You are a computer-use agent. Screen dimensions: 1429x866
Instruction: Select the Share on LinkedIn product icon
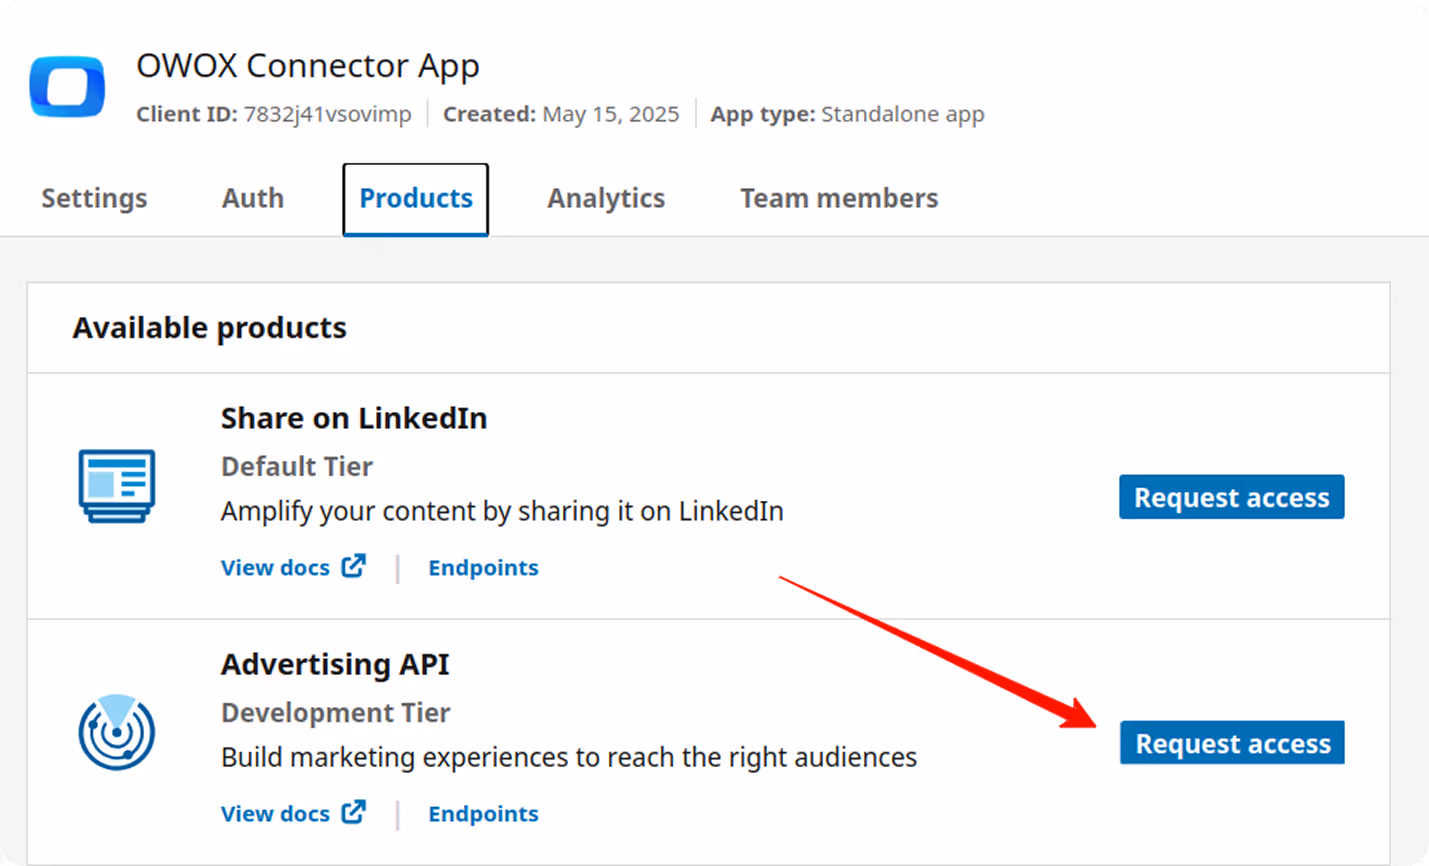tap(115, 487)
